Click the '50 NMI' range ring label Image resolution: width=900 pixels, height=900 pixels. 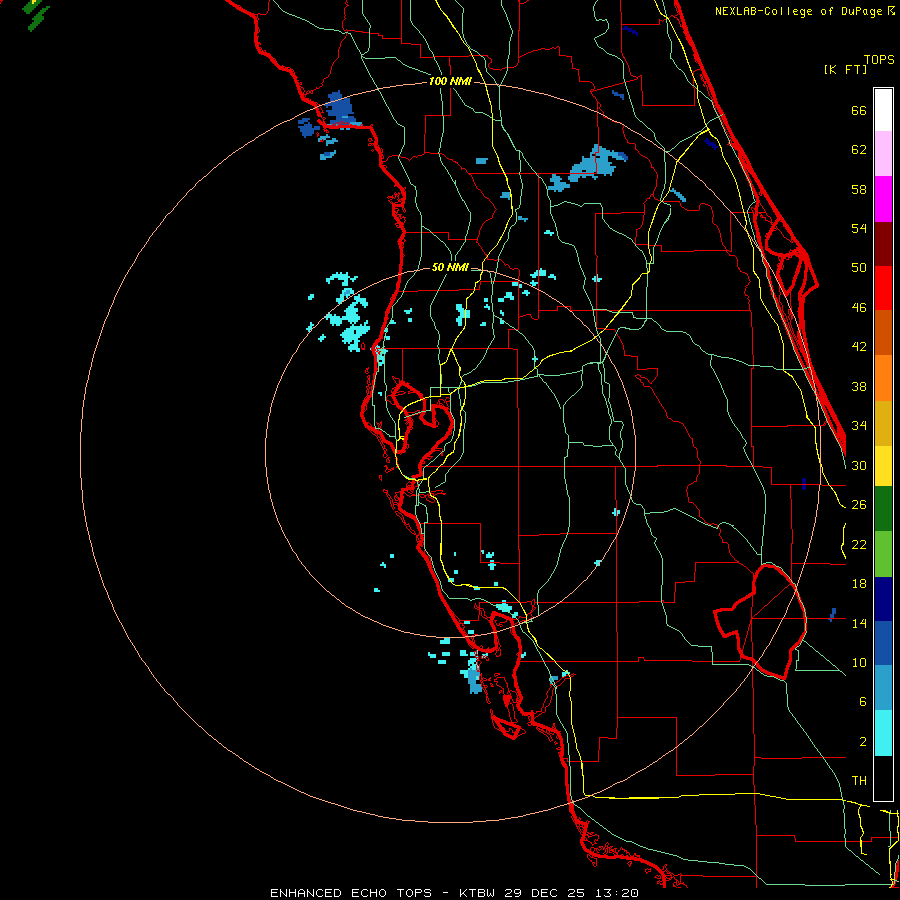450,267
